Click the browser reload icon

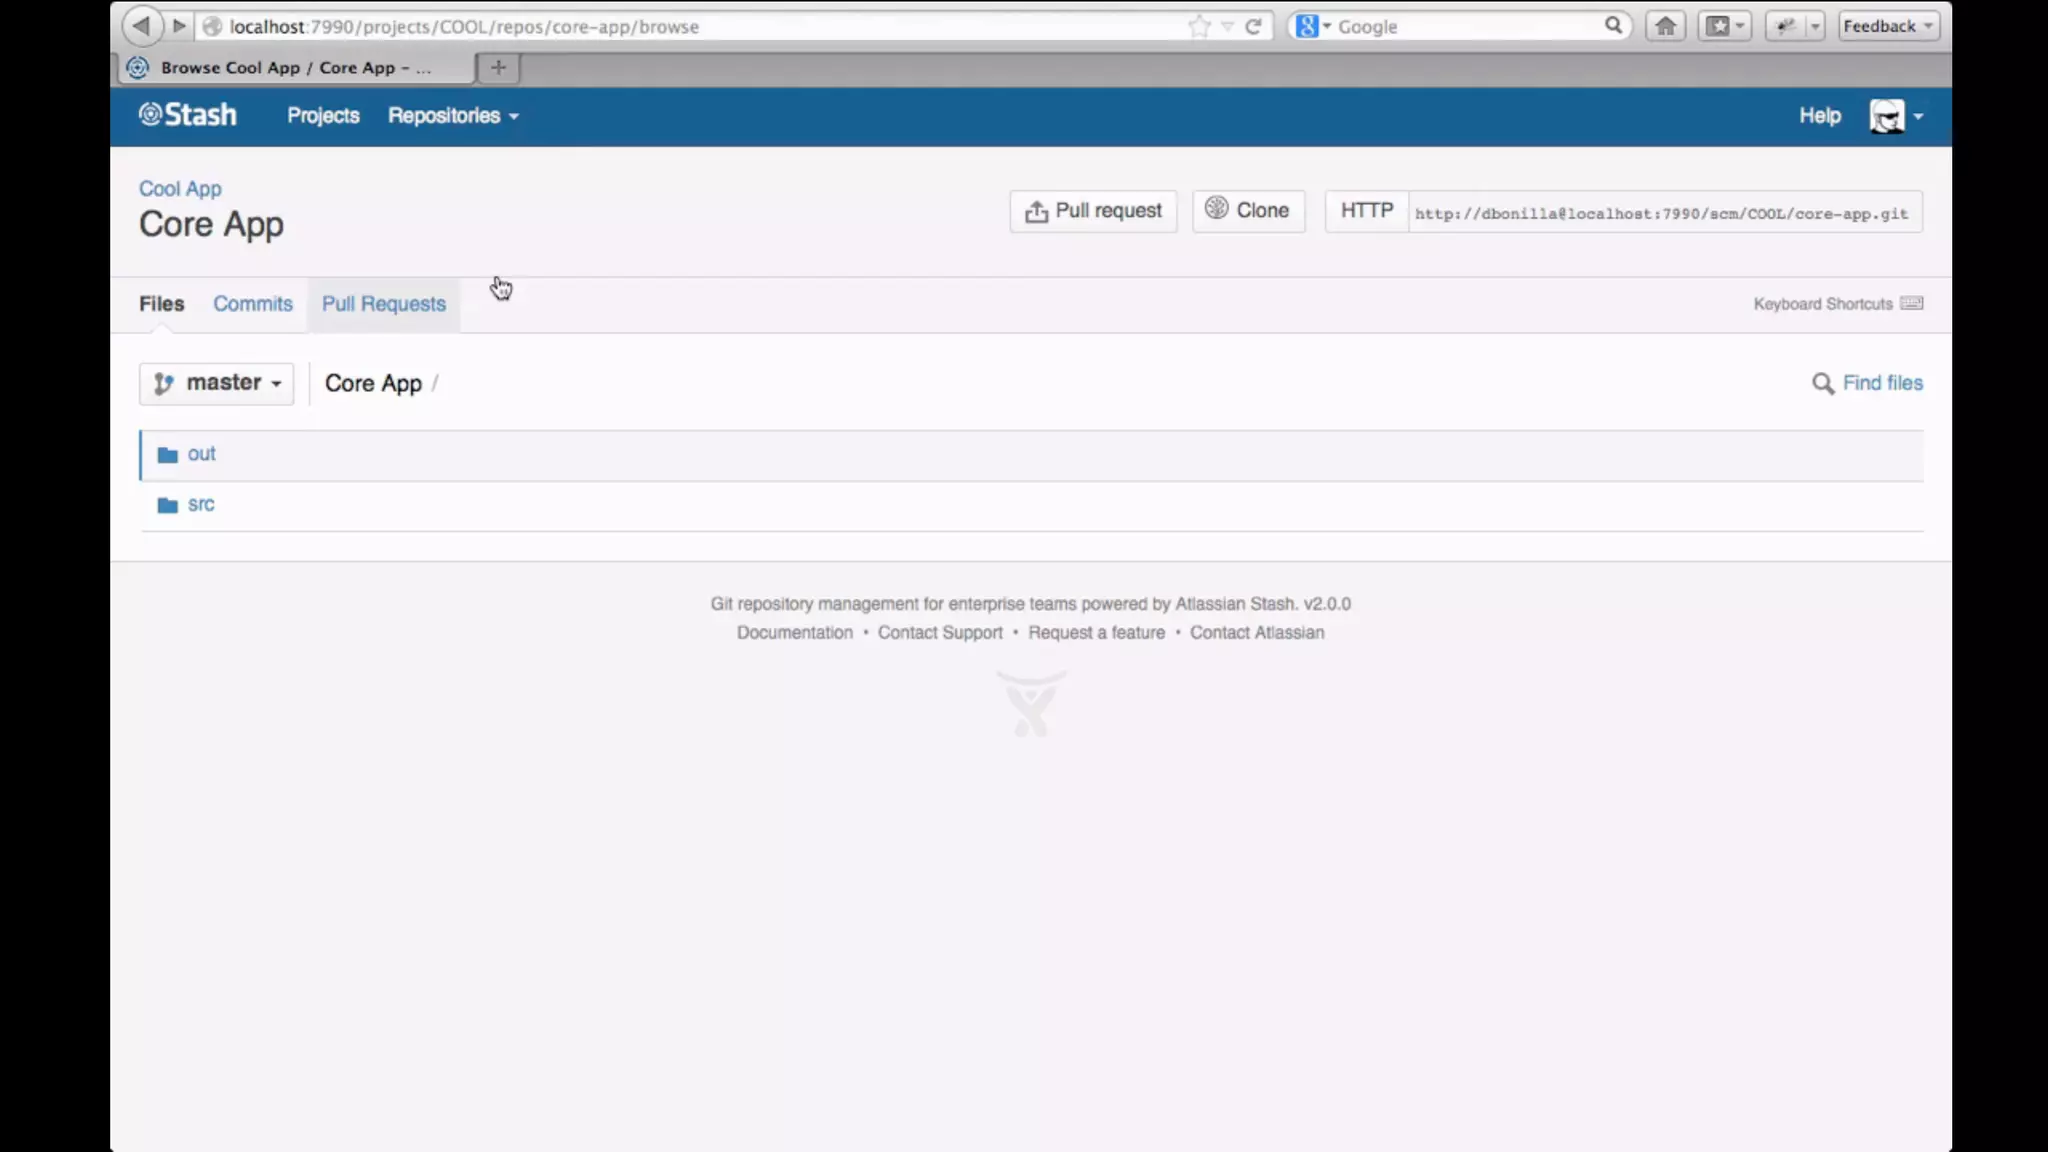tap(1253, 26)
